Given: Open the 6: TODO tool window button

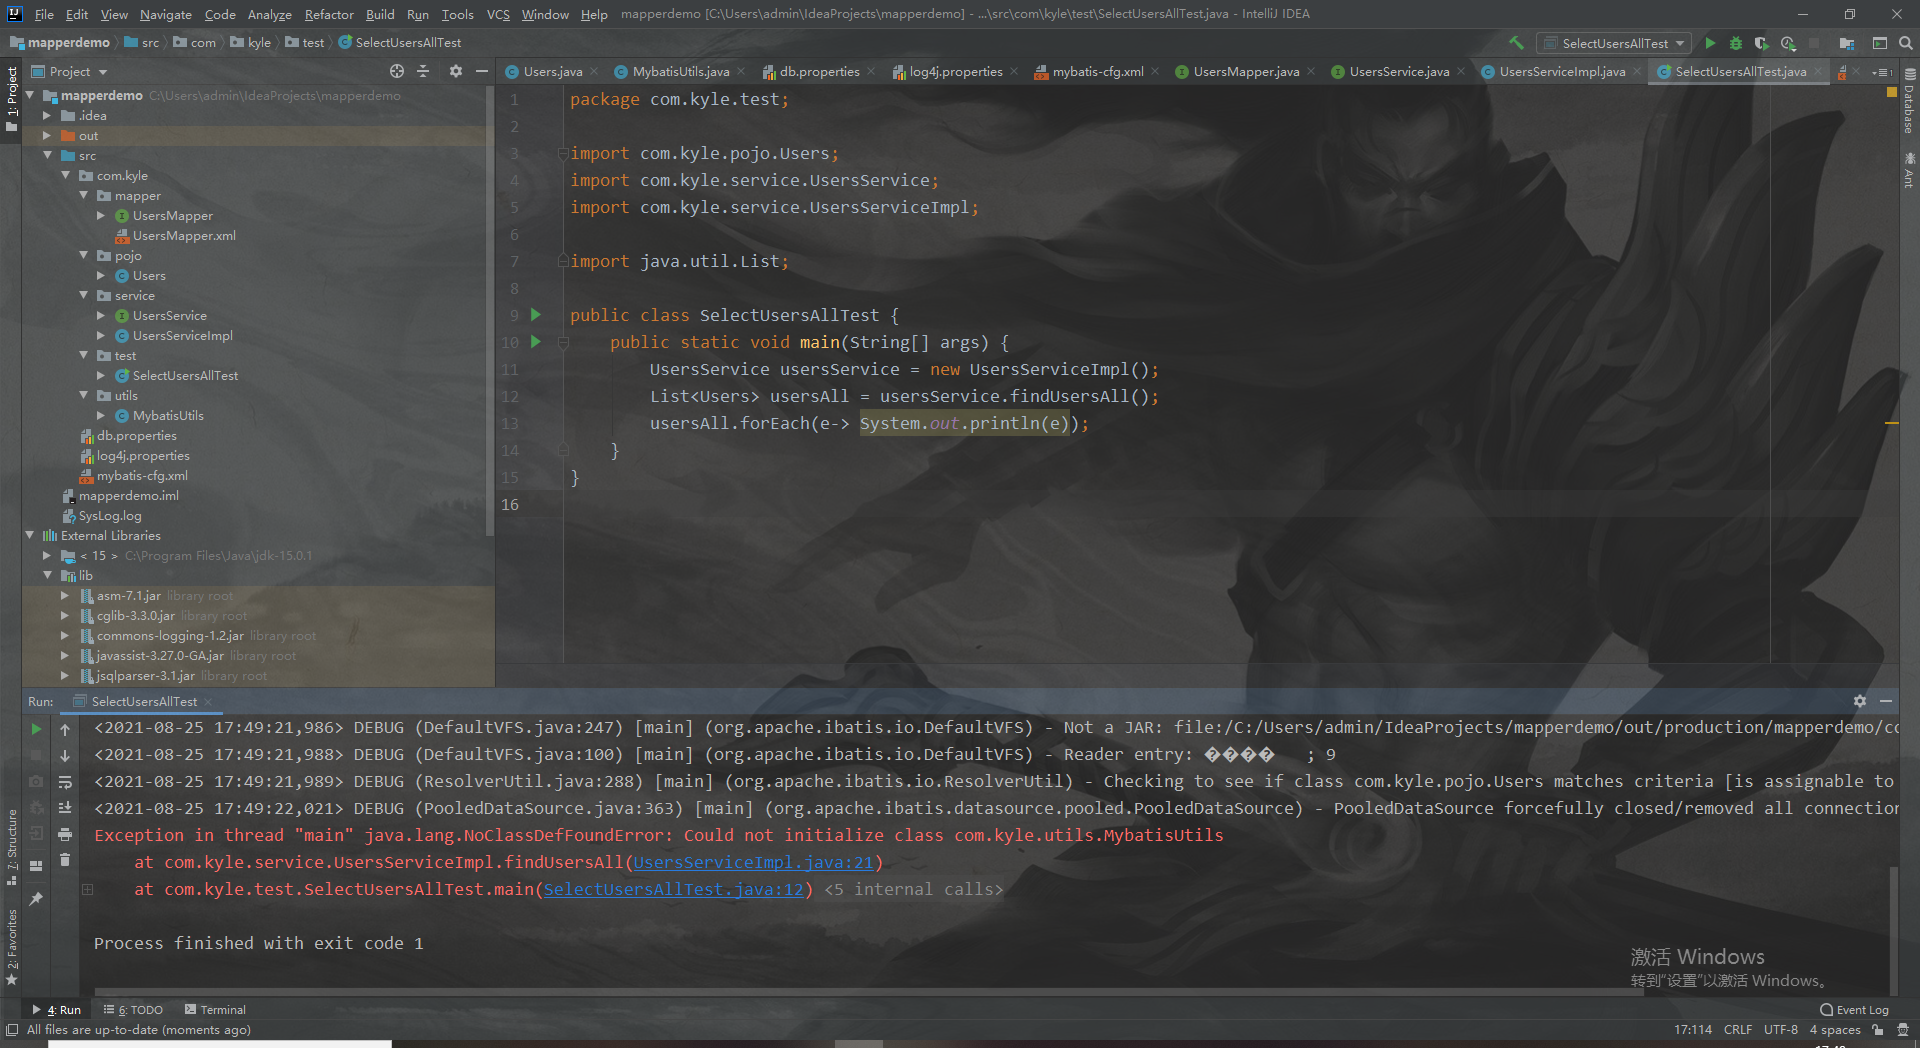Looking at the screenshot, I should tap(133, 1010).
